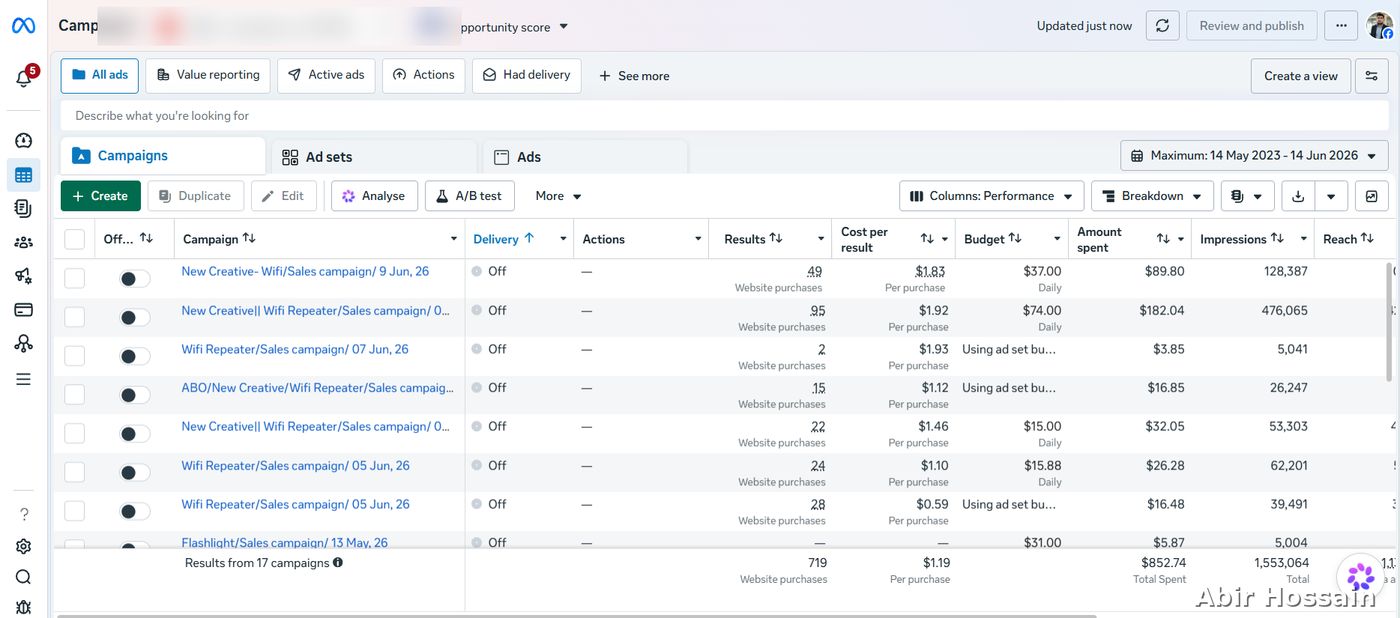This screenshot has height=618, width=1400.
Task: Open Columns: Performance dropdown
Action: click(x=992, y=196)
